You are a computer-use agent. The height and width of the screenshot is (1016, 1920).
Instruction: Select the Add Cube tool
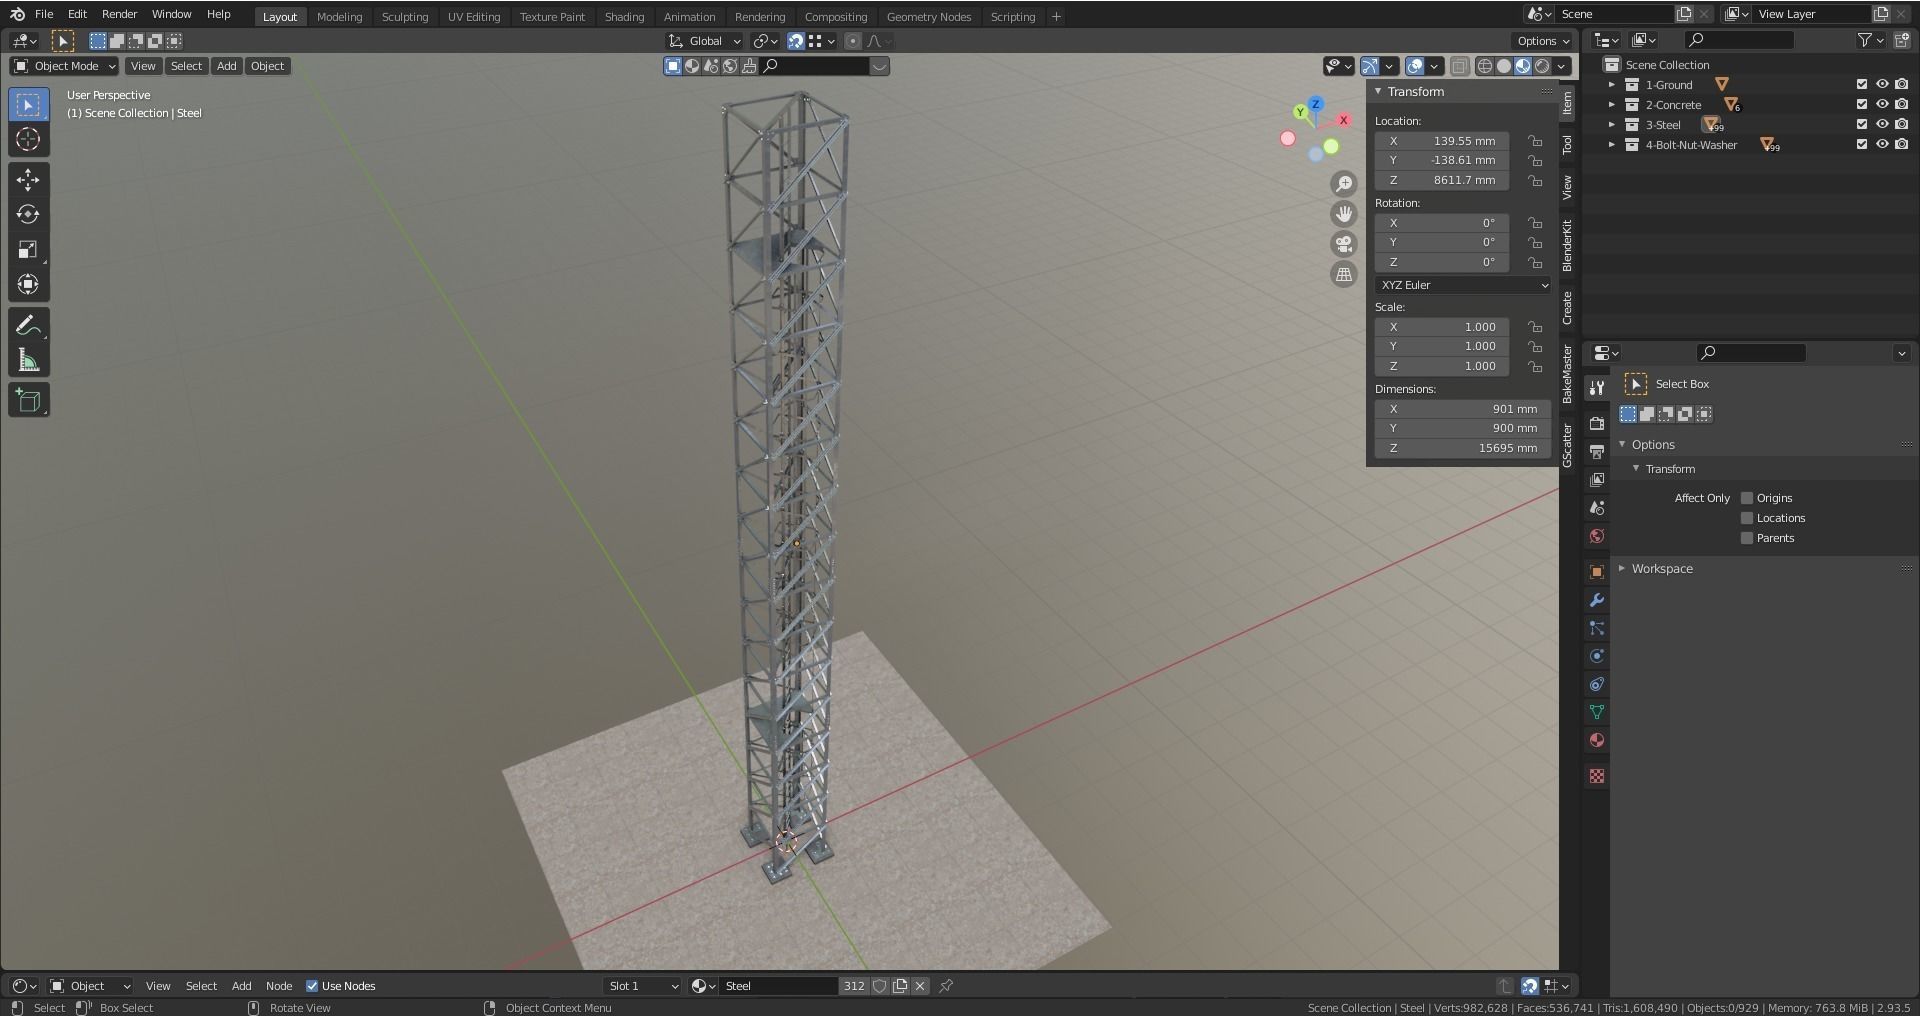pyautogui.click(x=28, y=401)
